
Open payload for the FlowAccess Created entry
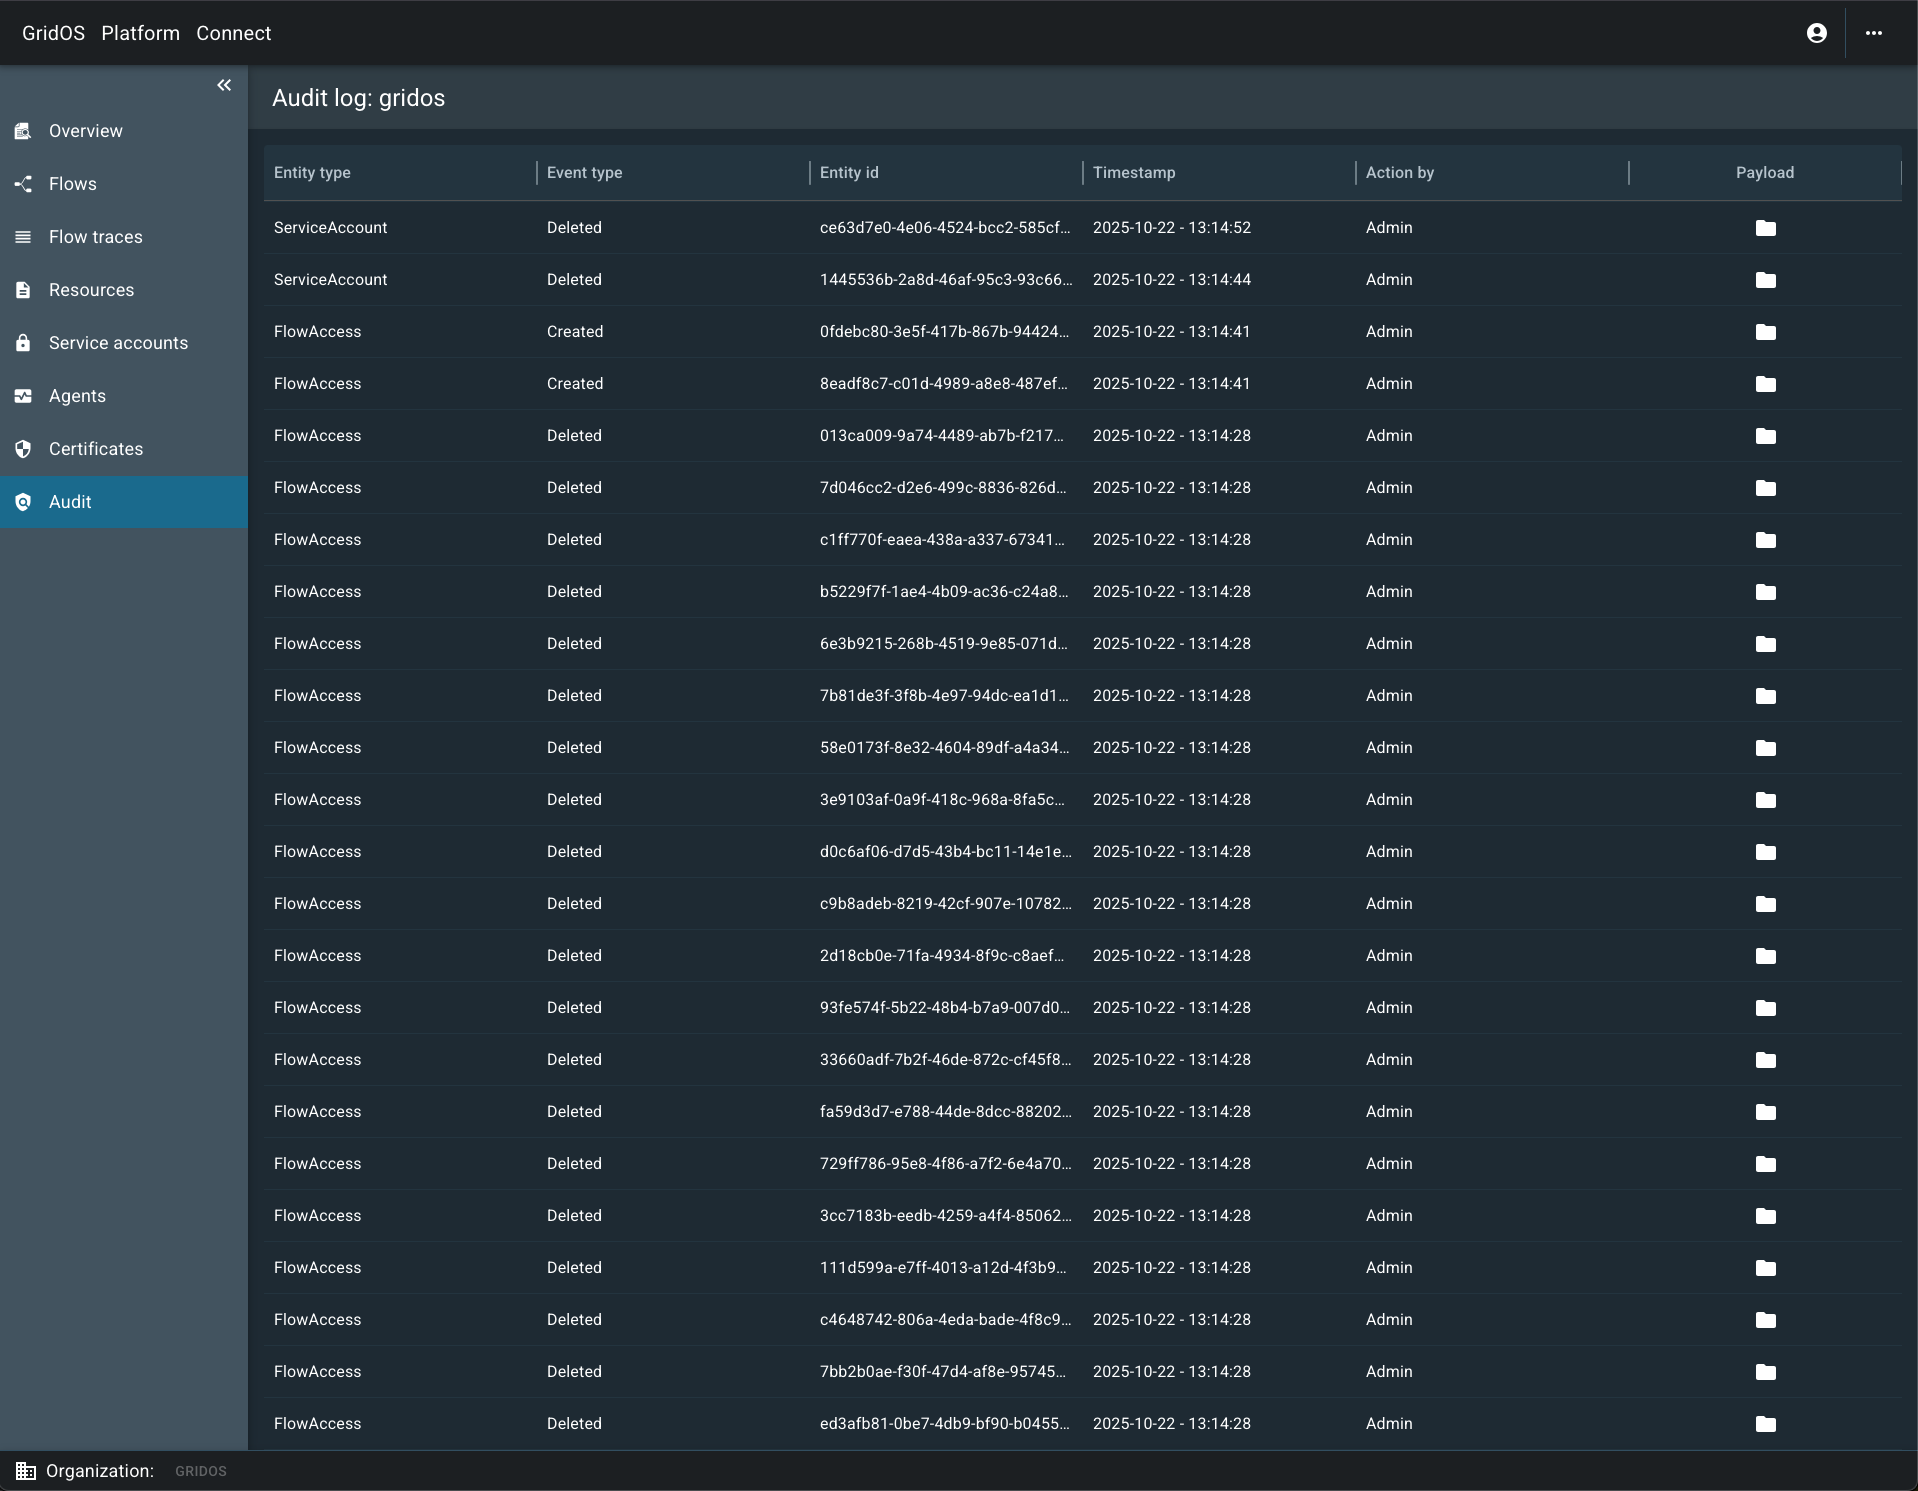(x=1764, y=332)
